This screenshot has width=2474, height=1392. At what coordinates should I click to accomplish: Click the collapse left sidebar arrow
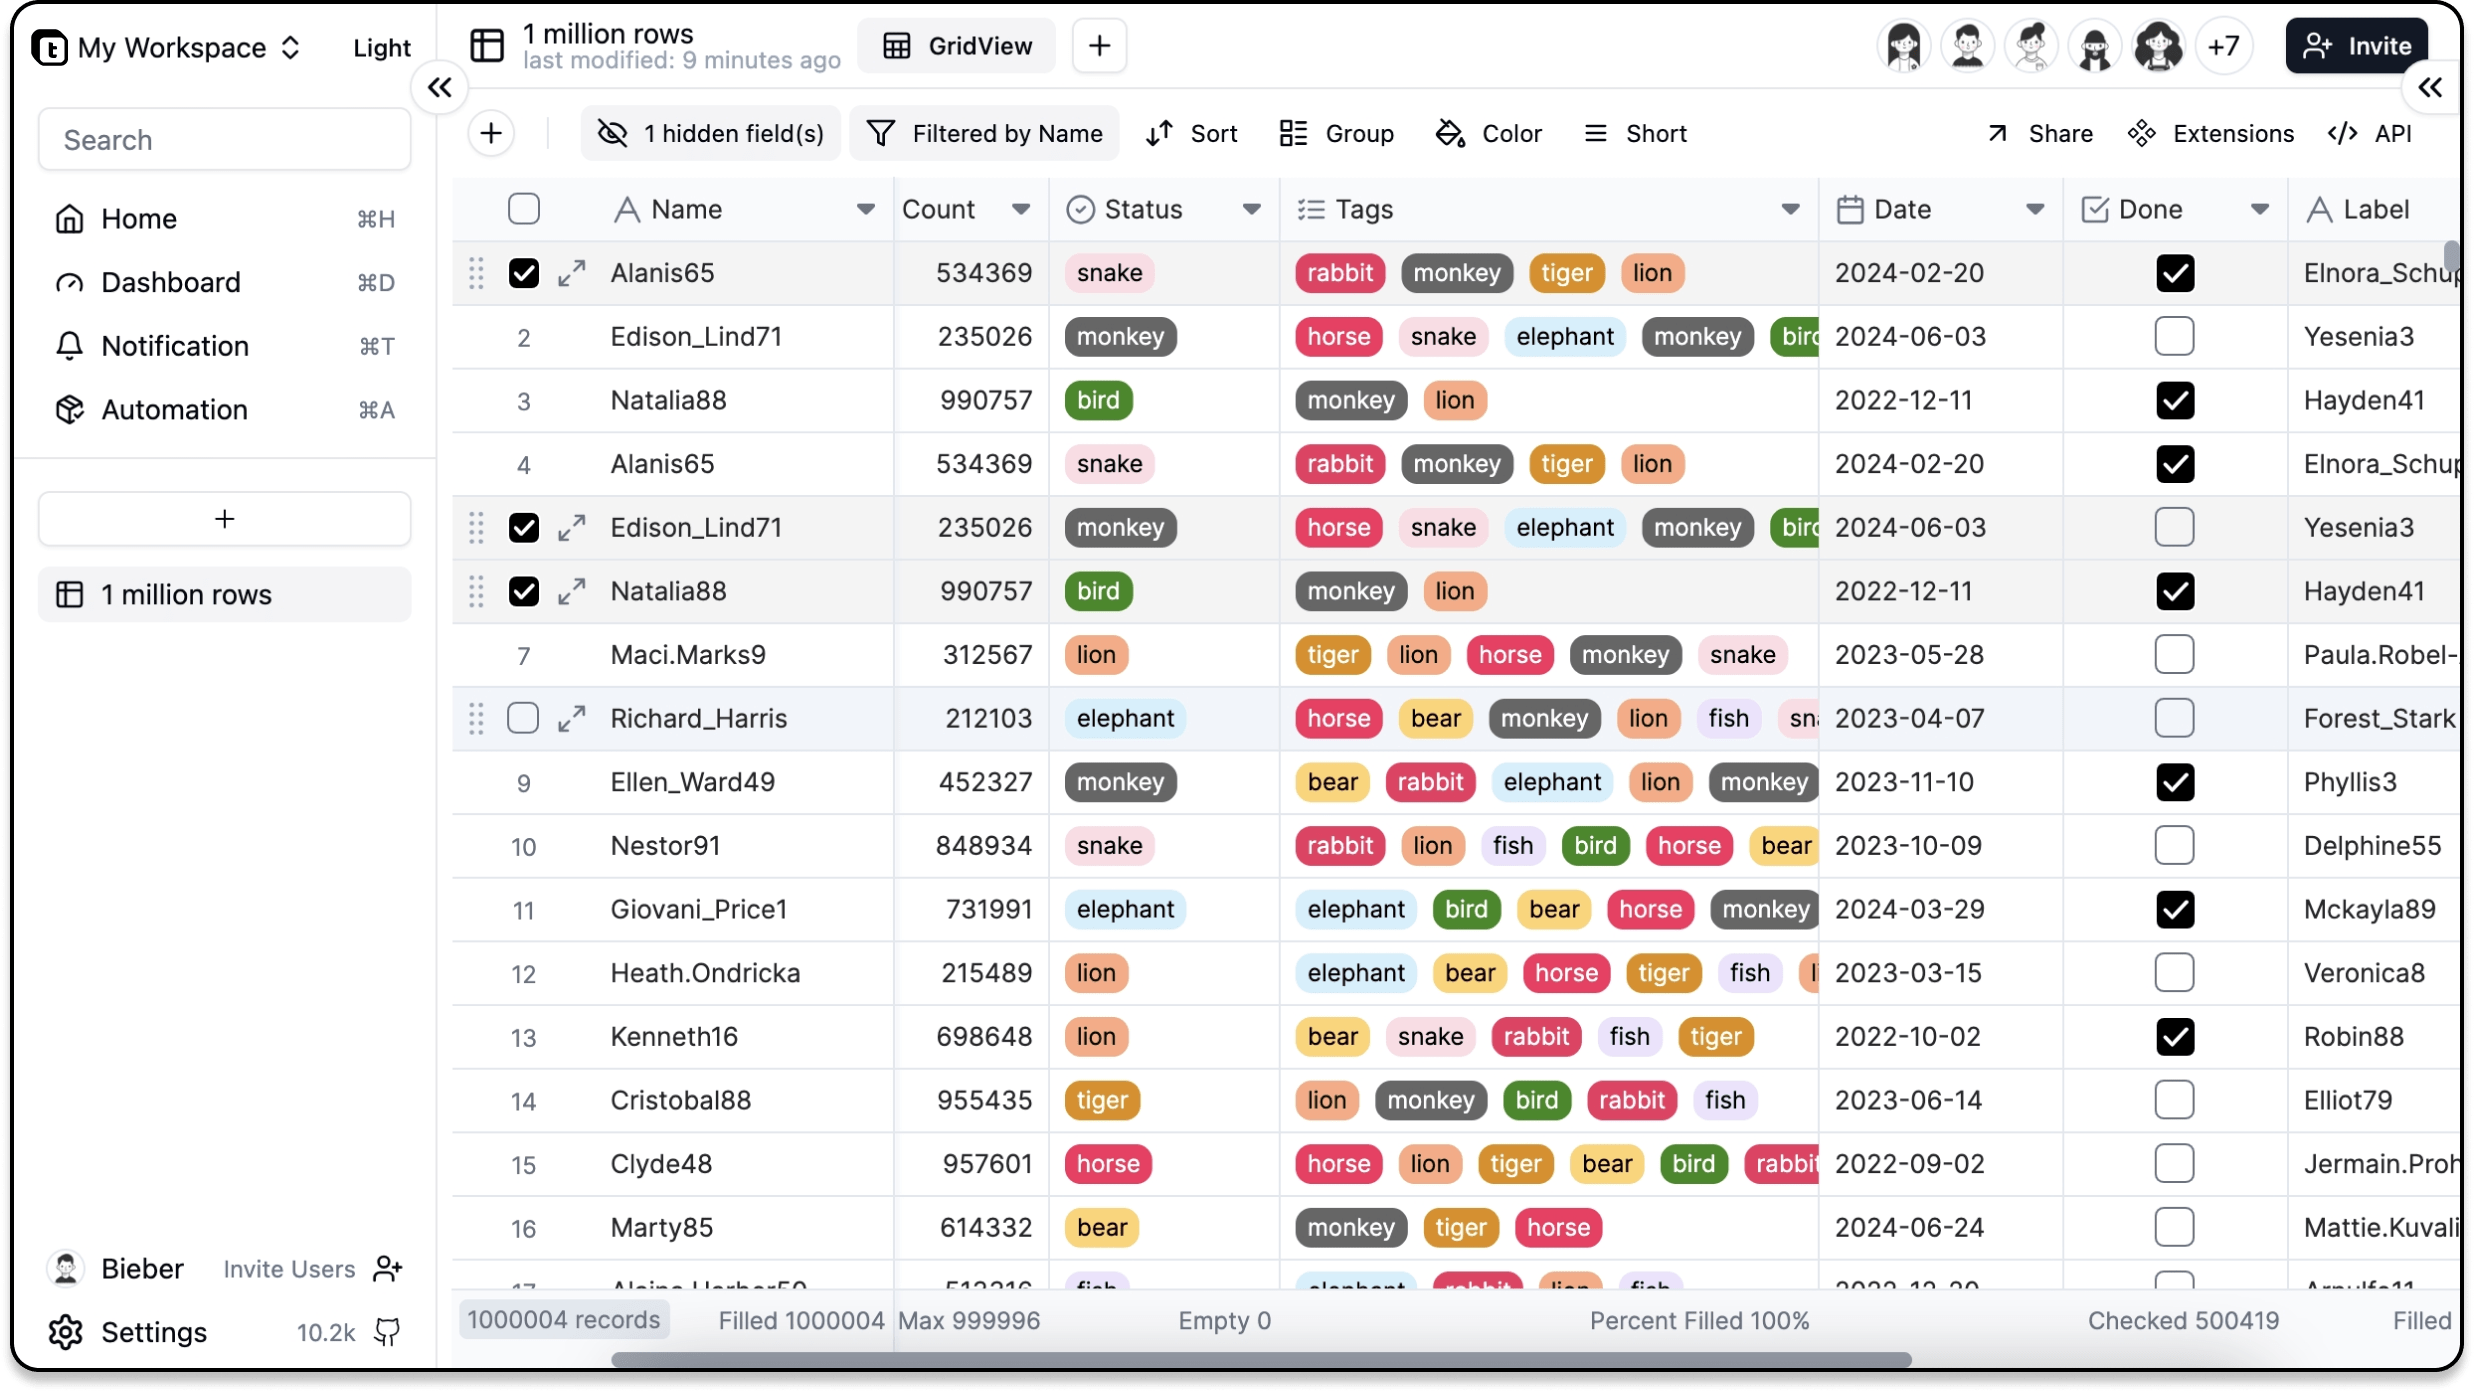pyautogui.click(x=438, y=88)
